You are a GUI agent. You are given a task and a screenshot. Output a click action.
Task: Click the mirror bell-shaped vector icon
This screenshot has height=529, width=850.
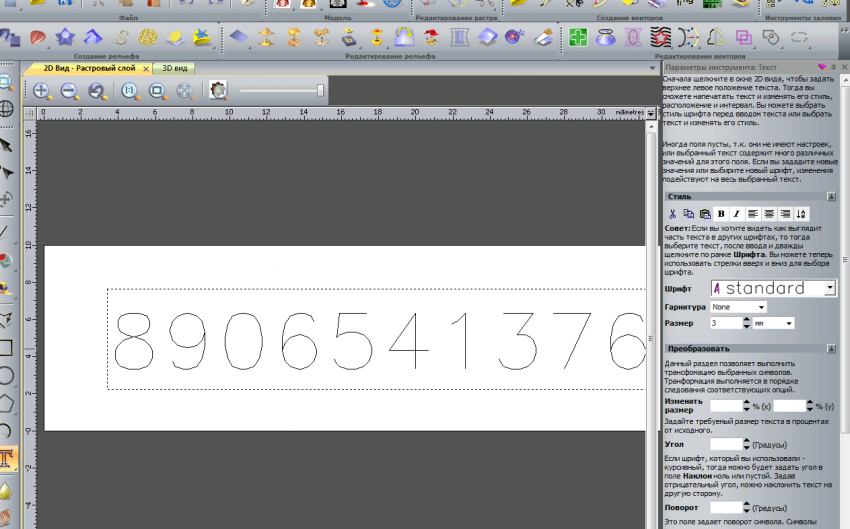pos(716,37)
